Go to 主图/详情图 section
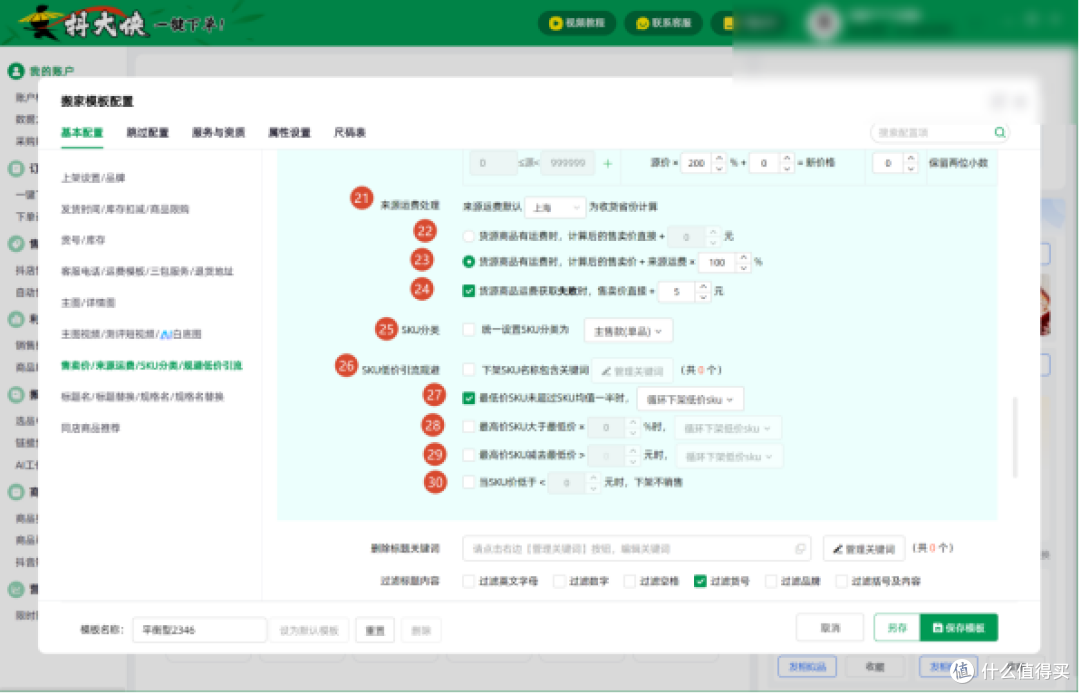 click(x=88, y=302)
